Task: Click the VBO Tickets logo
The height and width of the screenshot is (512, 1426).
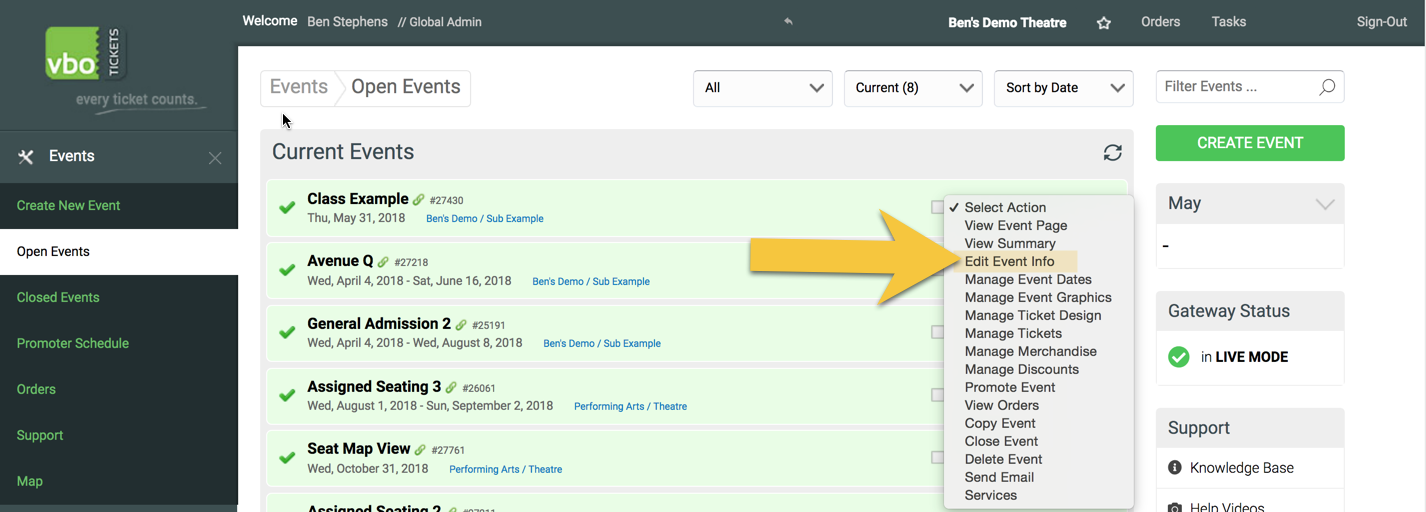Action: 87,54
